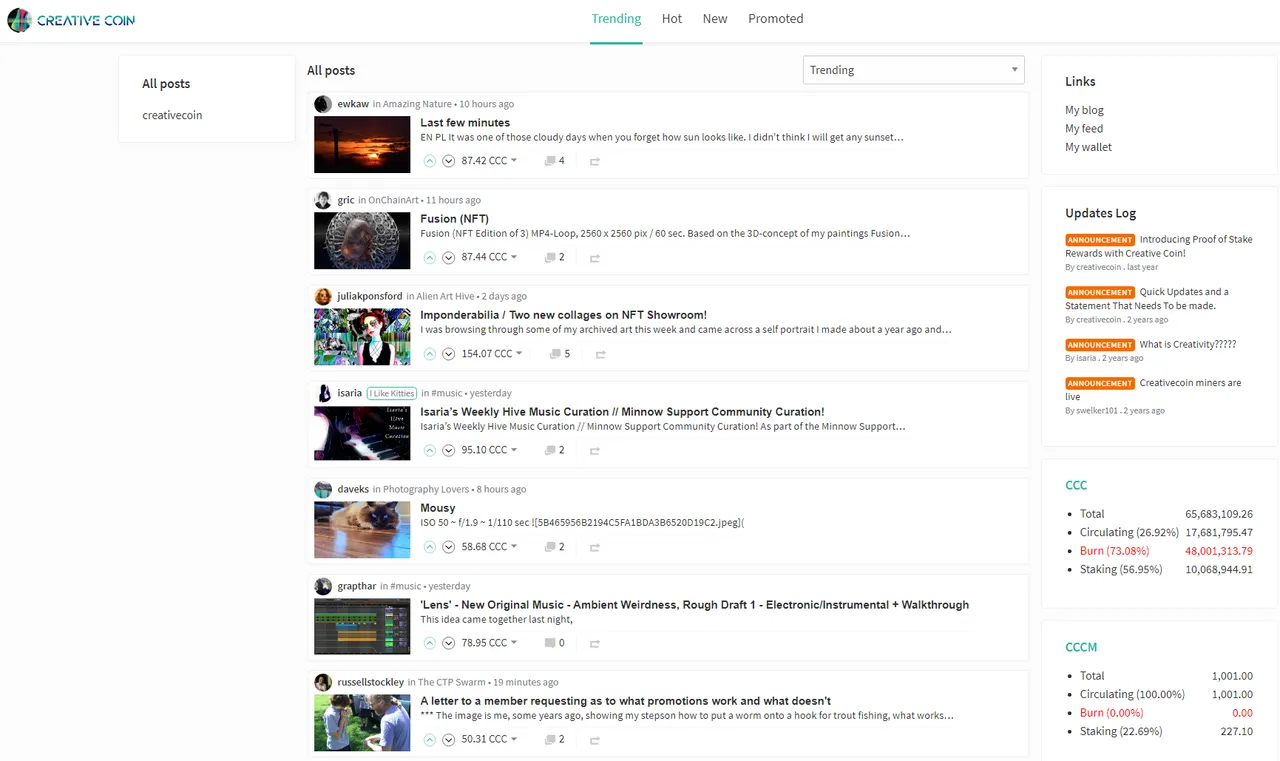Image resolution: width=1280 pixels, height=761 pixels.
Task: Click gric's avatar picture
Action: [323, 200]
